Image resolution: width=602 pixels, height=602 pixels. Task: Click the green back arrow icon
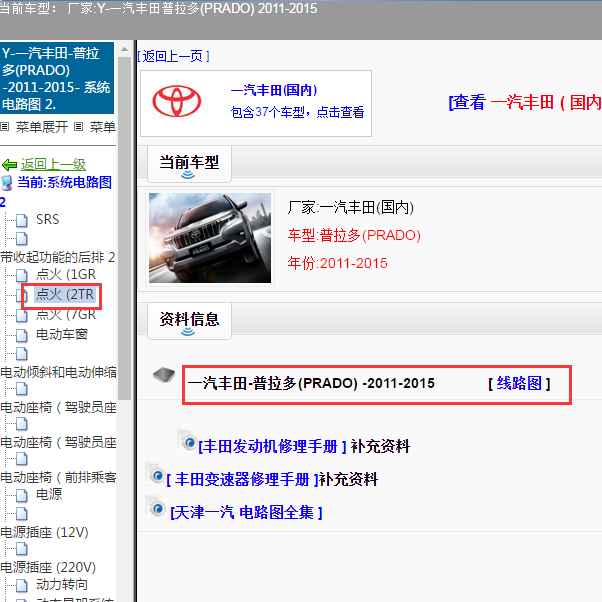pyautogui.click(x=9, y=165)
